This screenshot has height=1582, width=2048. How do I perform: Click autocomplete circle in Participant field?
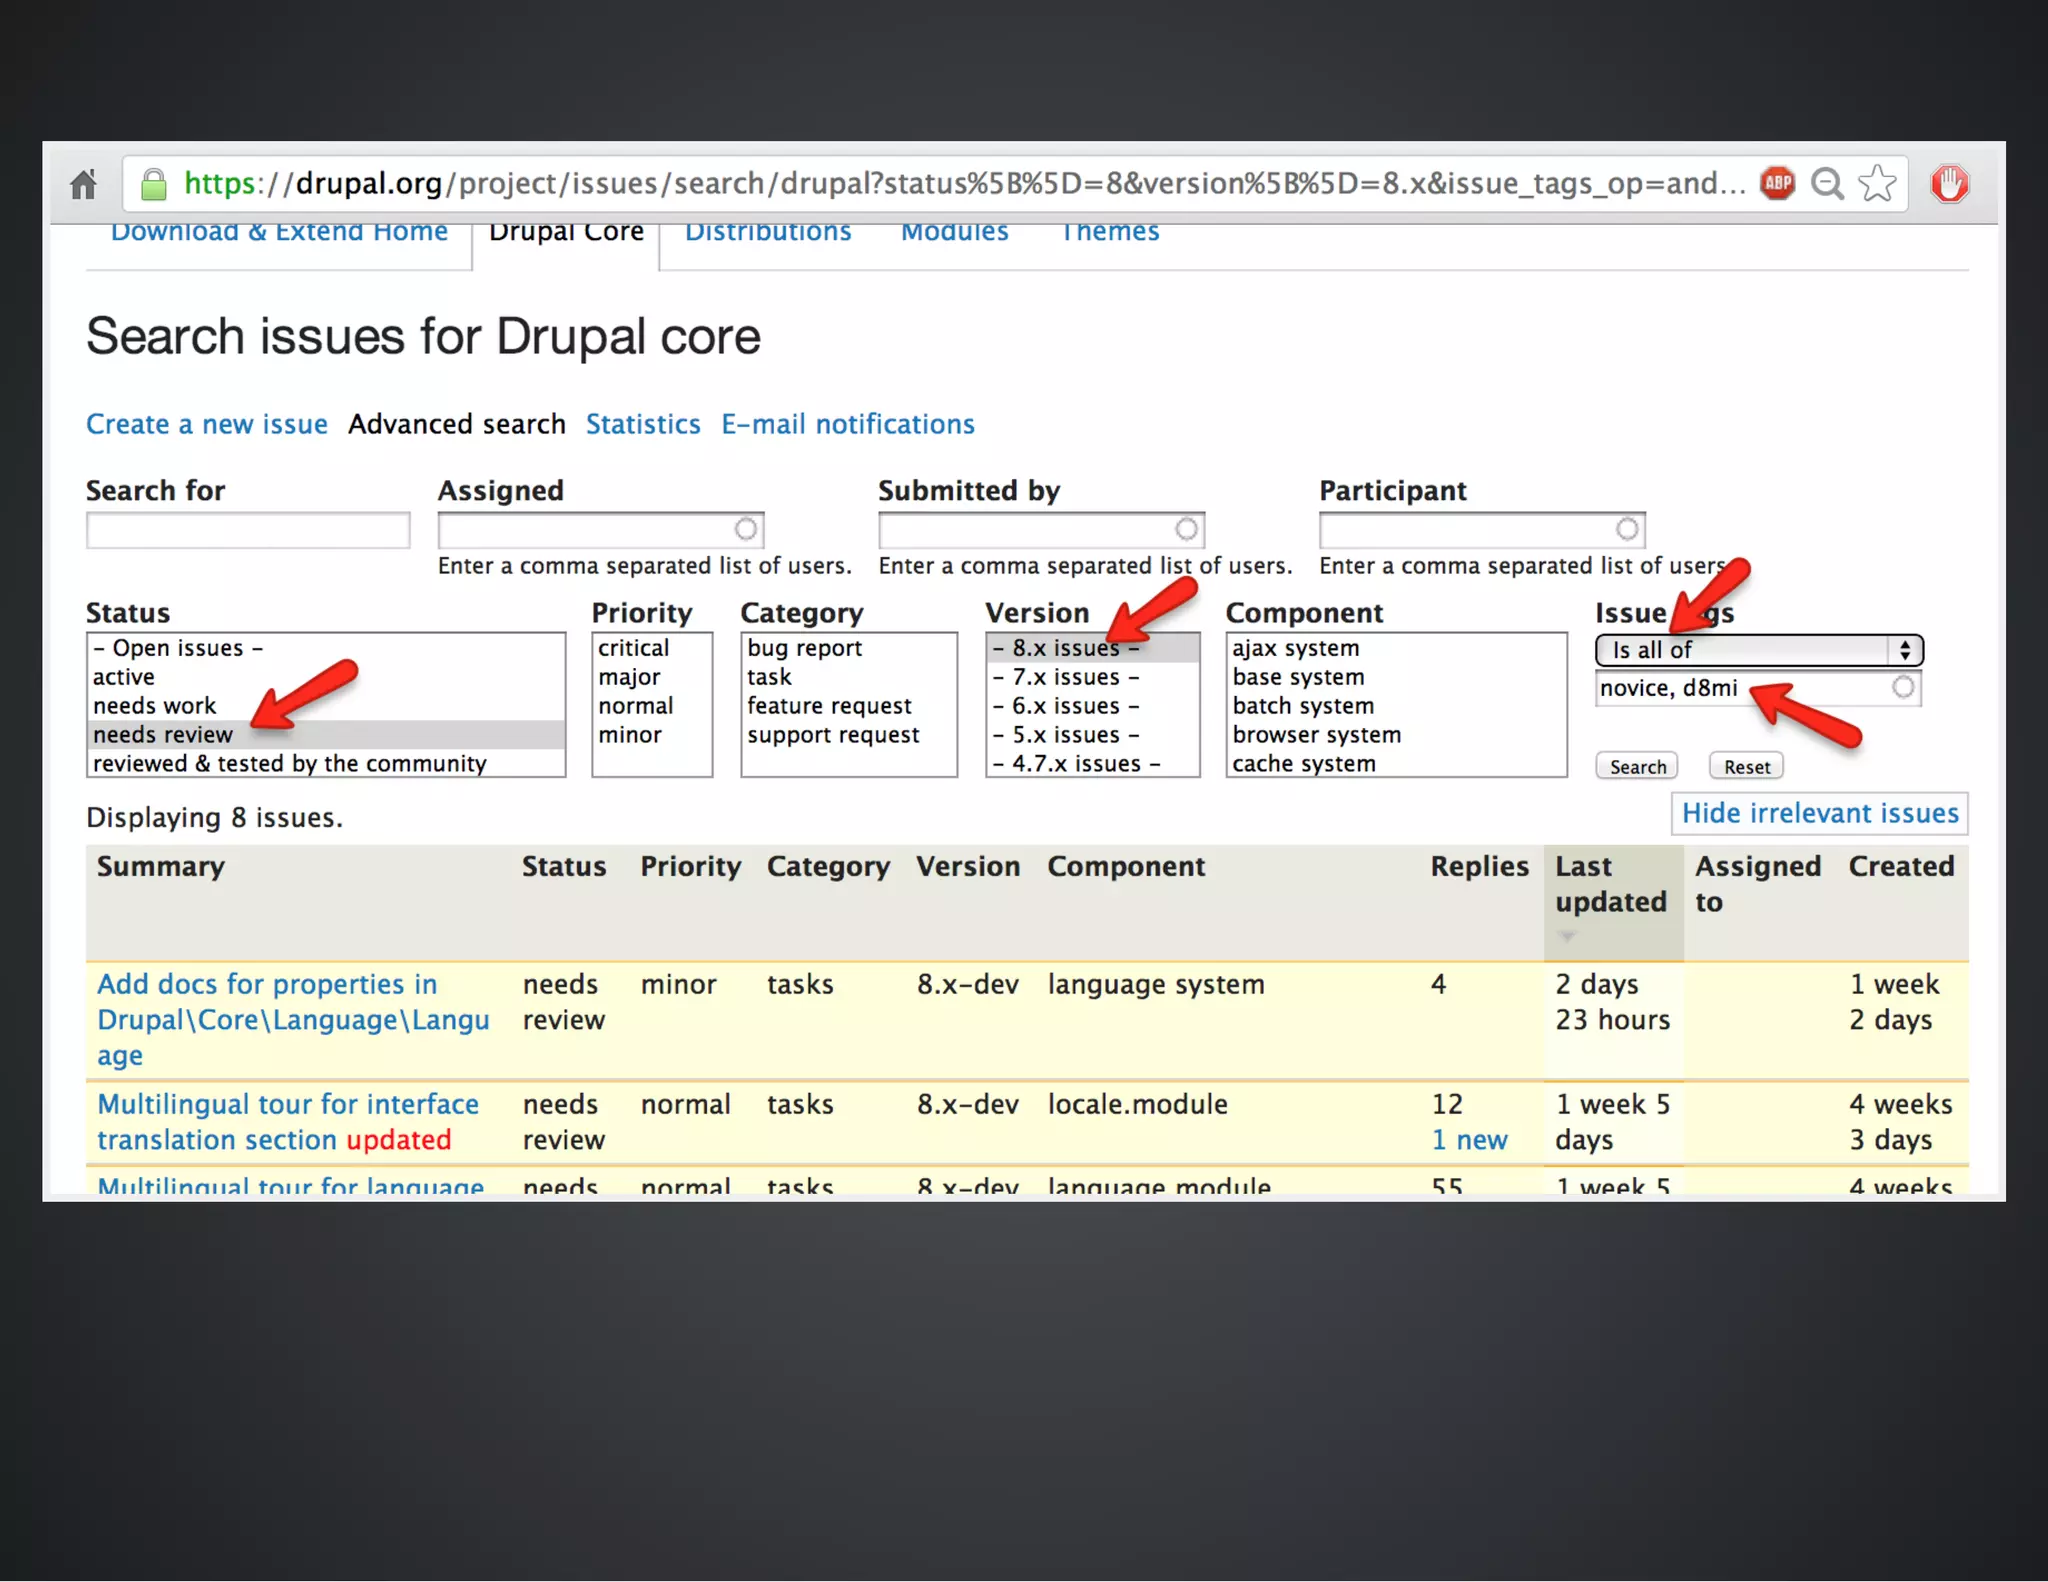click(1627, 529)
